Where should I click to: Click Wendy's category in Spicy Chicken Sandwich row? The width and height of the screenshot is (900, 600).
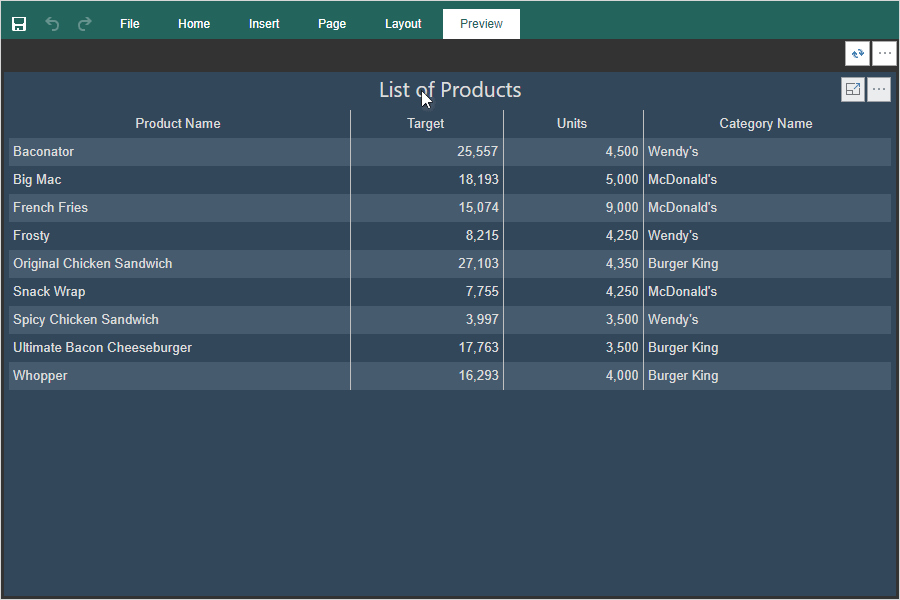click(x=673, y=319)
